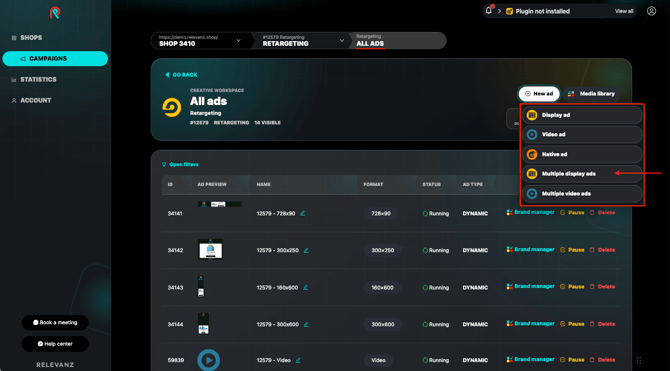This screenshot has height=371, width=670.
Task: Pause ad 34144
Action: (572, 324)
